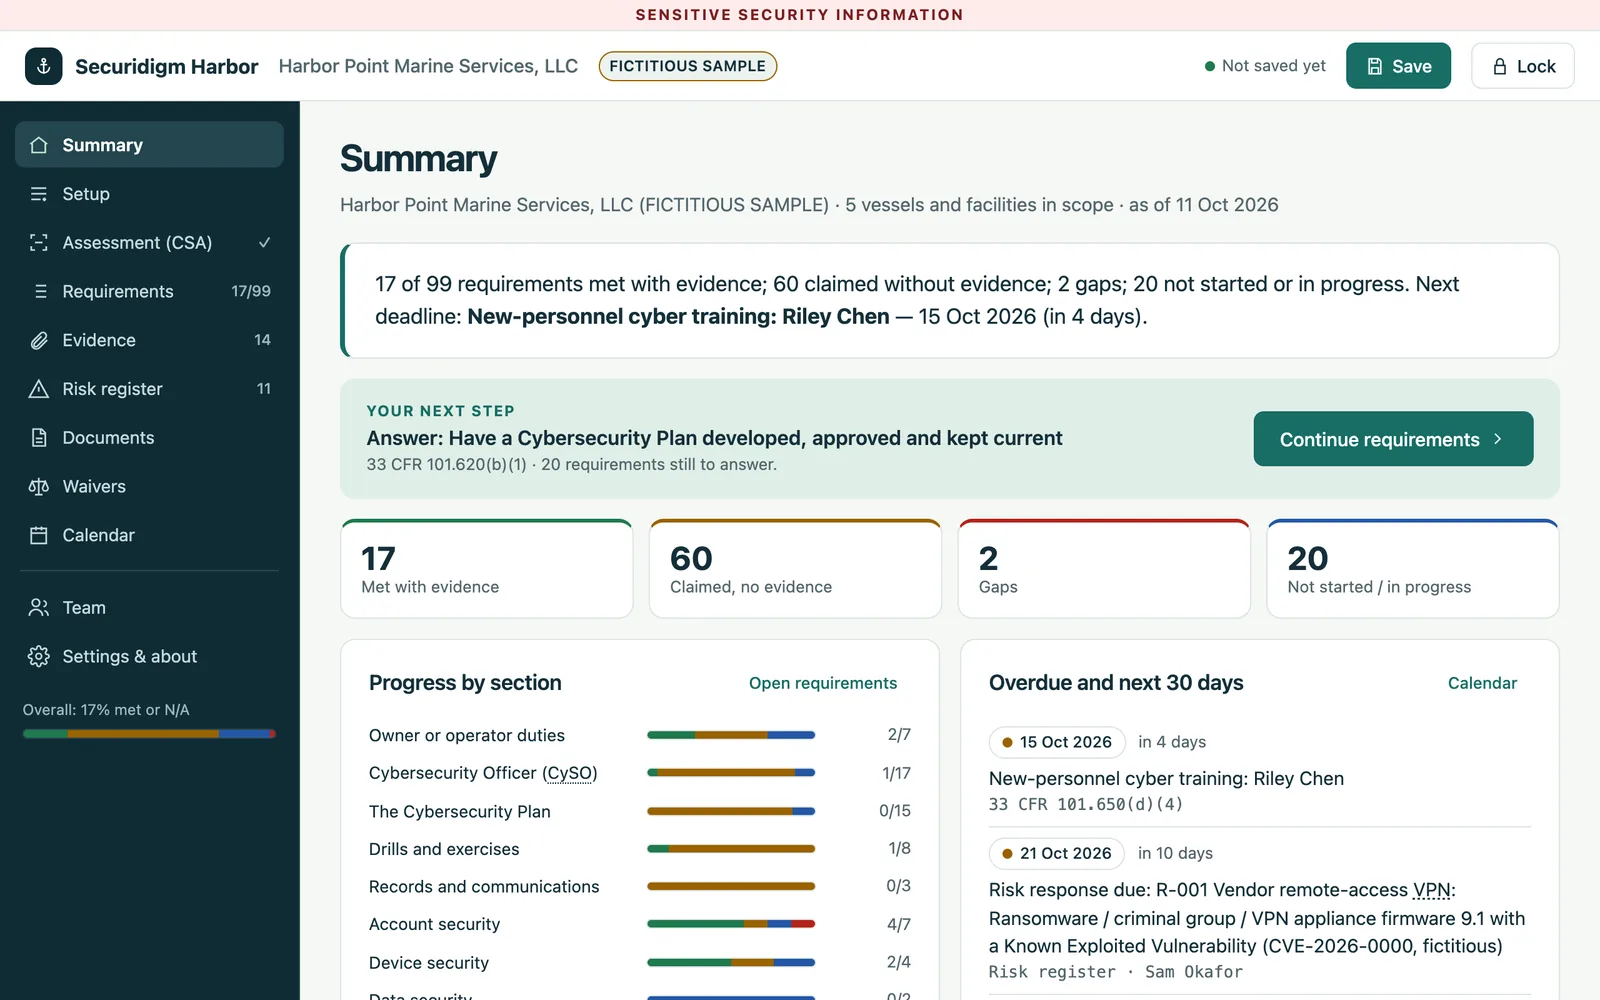Click the FICTITIOUS SAMPLE badge
This screenshot has width=1600, height=1000.
point(688,66)
